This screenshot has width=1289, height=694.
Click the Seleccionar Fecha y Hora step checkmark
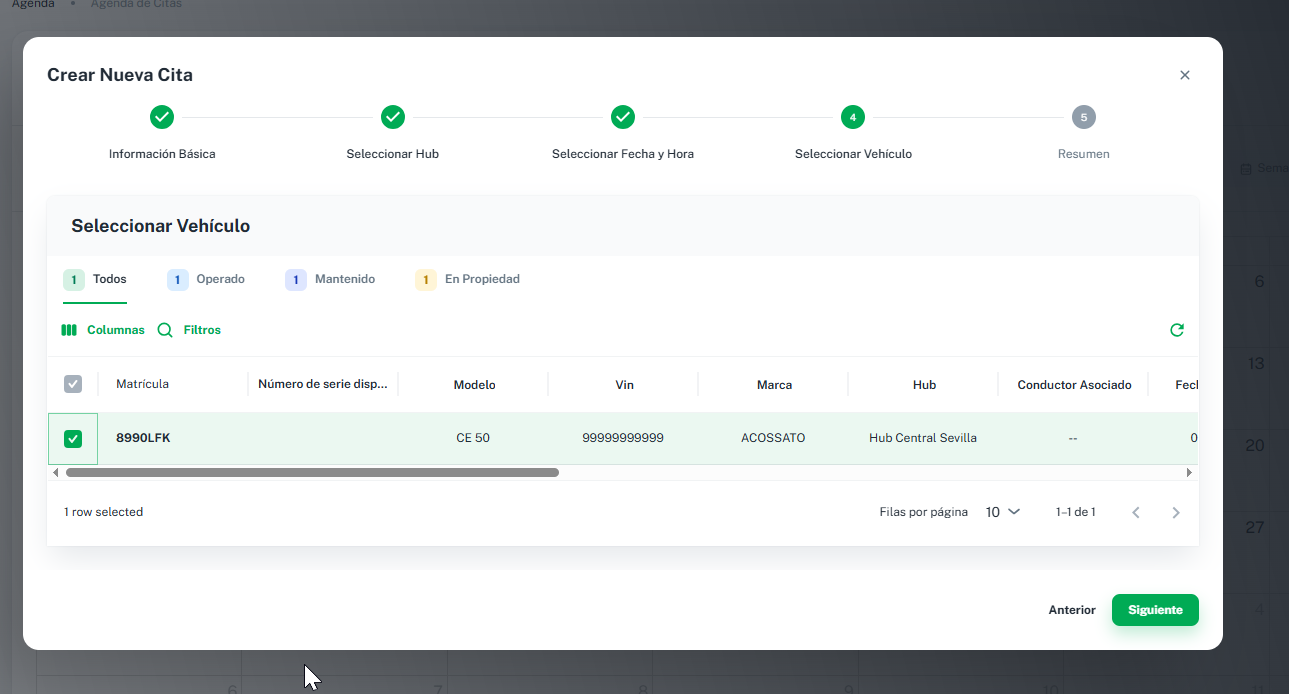click(623, 117)
